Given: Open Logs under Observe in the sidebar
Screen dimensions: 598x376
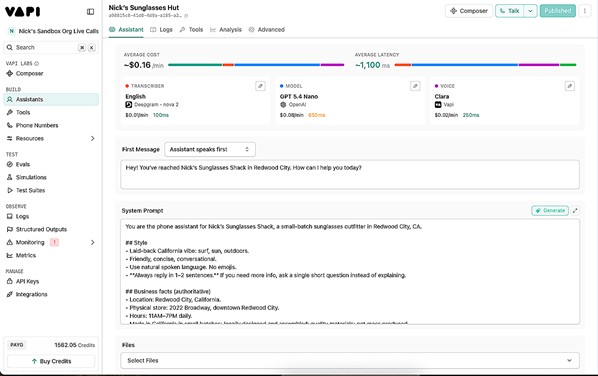Looking at the screenshot, I should [x=51, y=216].
